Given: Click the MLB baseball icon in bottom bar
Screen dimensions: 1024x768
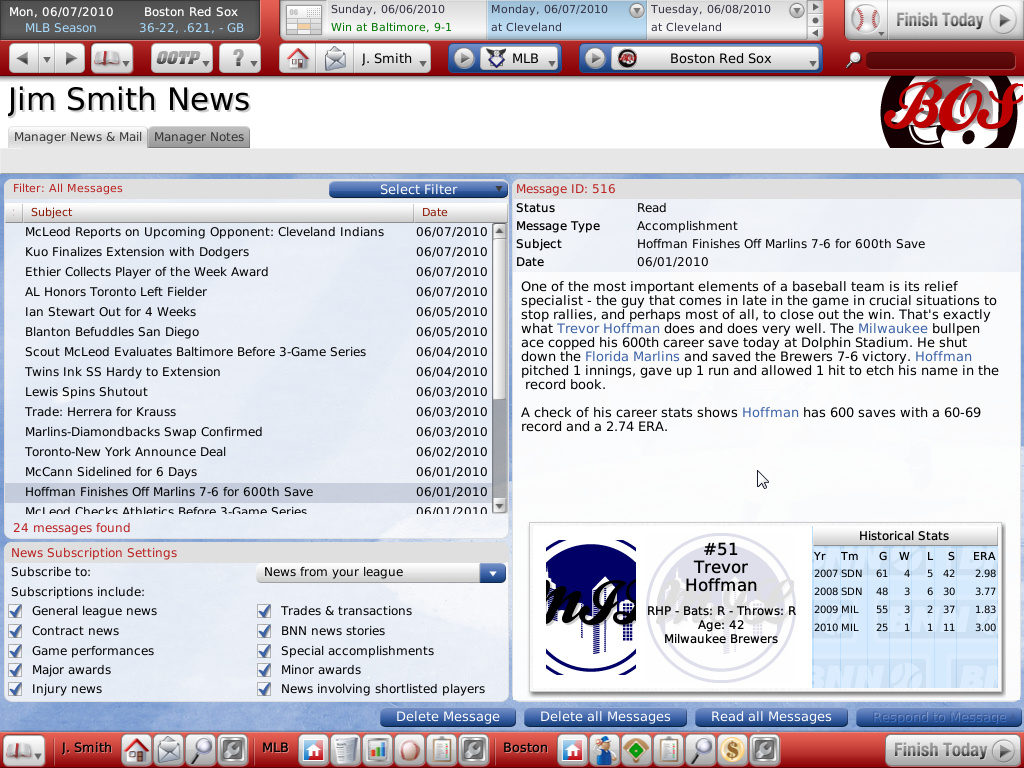Looking at the screenshot, I should 410,748.
